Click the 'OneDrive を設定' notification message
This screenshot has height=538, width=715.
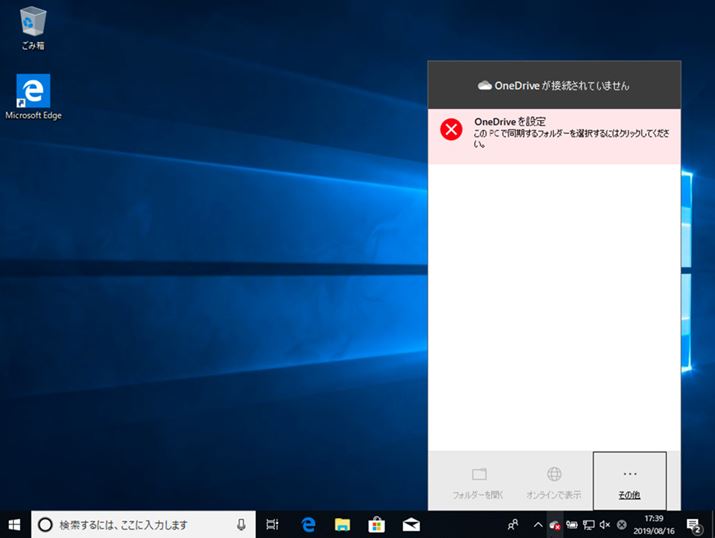554,136
